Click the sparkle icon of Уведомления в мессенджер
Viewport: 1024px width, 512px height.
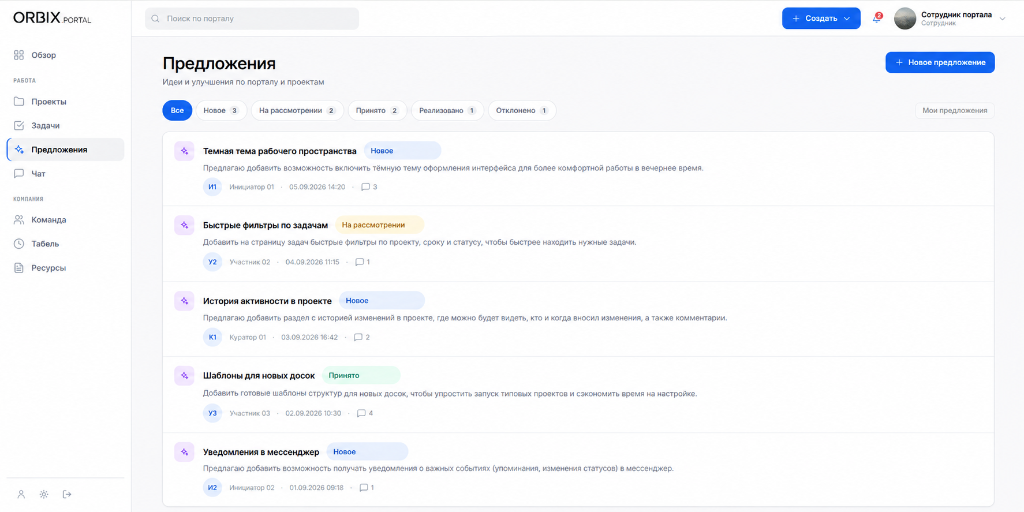[184, 451]
